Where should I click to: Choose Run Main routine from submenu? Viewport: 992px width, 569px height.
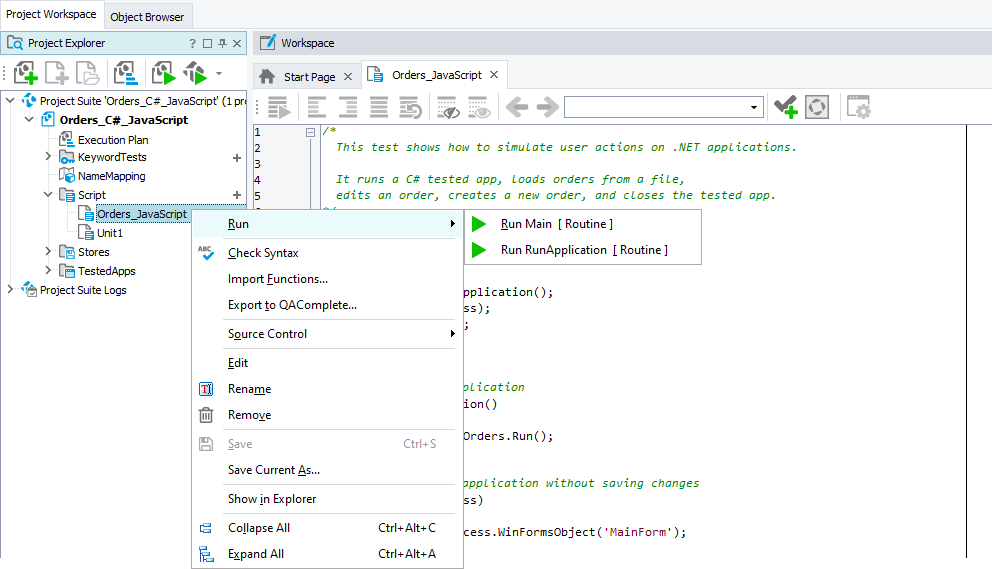(556, 224)
